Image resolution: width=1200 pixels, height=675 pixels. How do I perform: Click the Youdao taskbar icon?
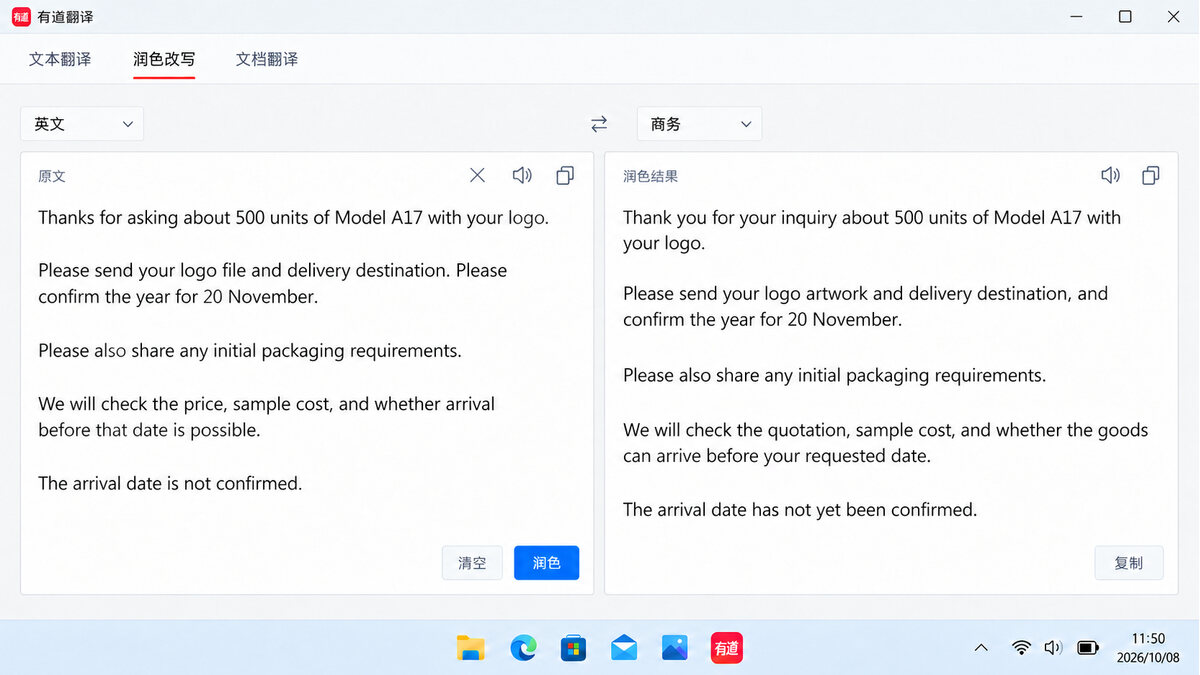pyautogui.click(x=726, y=648)
